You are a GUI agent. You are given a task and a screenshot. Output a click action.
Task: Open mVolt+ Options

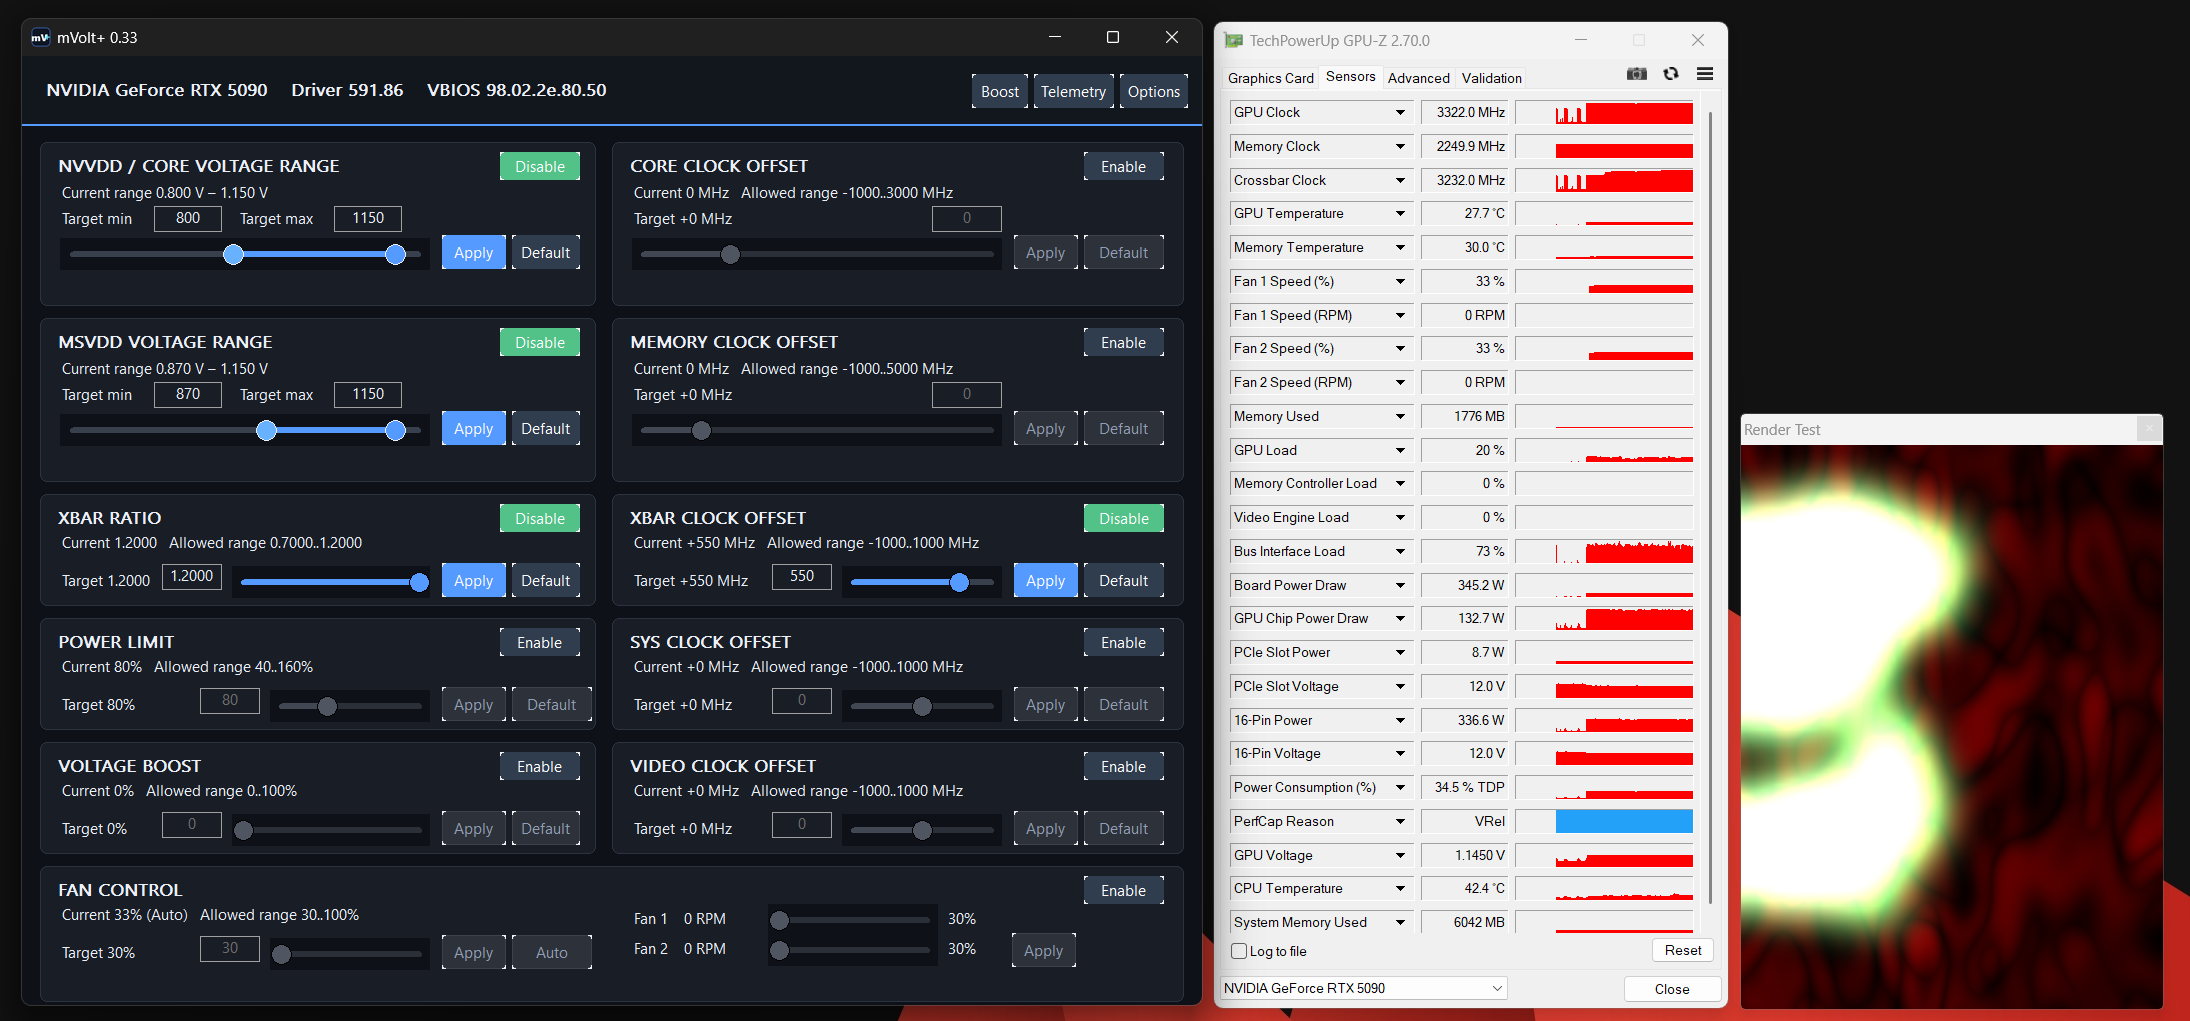coord(1154,92)
